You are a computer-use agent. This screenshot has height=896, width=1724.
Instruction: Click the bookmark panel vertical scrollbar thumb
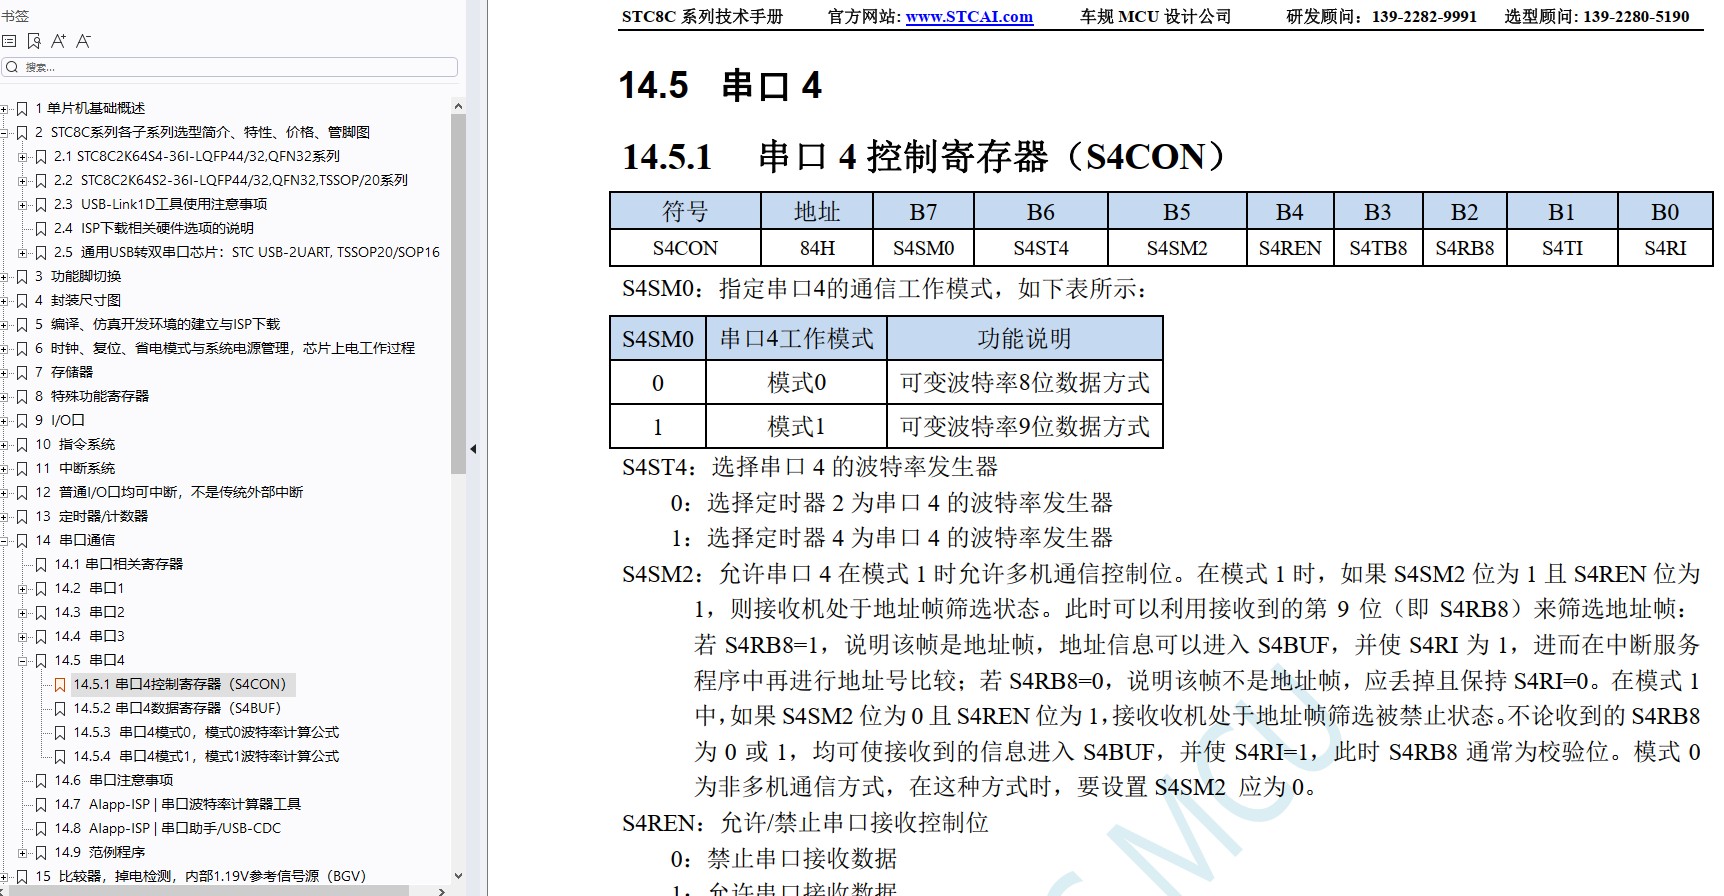tap(458, 293)
